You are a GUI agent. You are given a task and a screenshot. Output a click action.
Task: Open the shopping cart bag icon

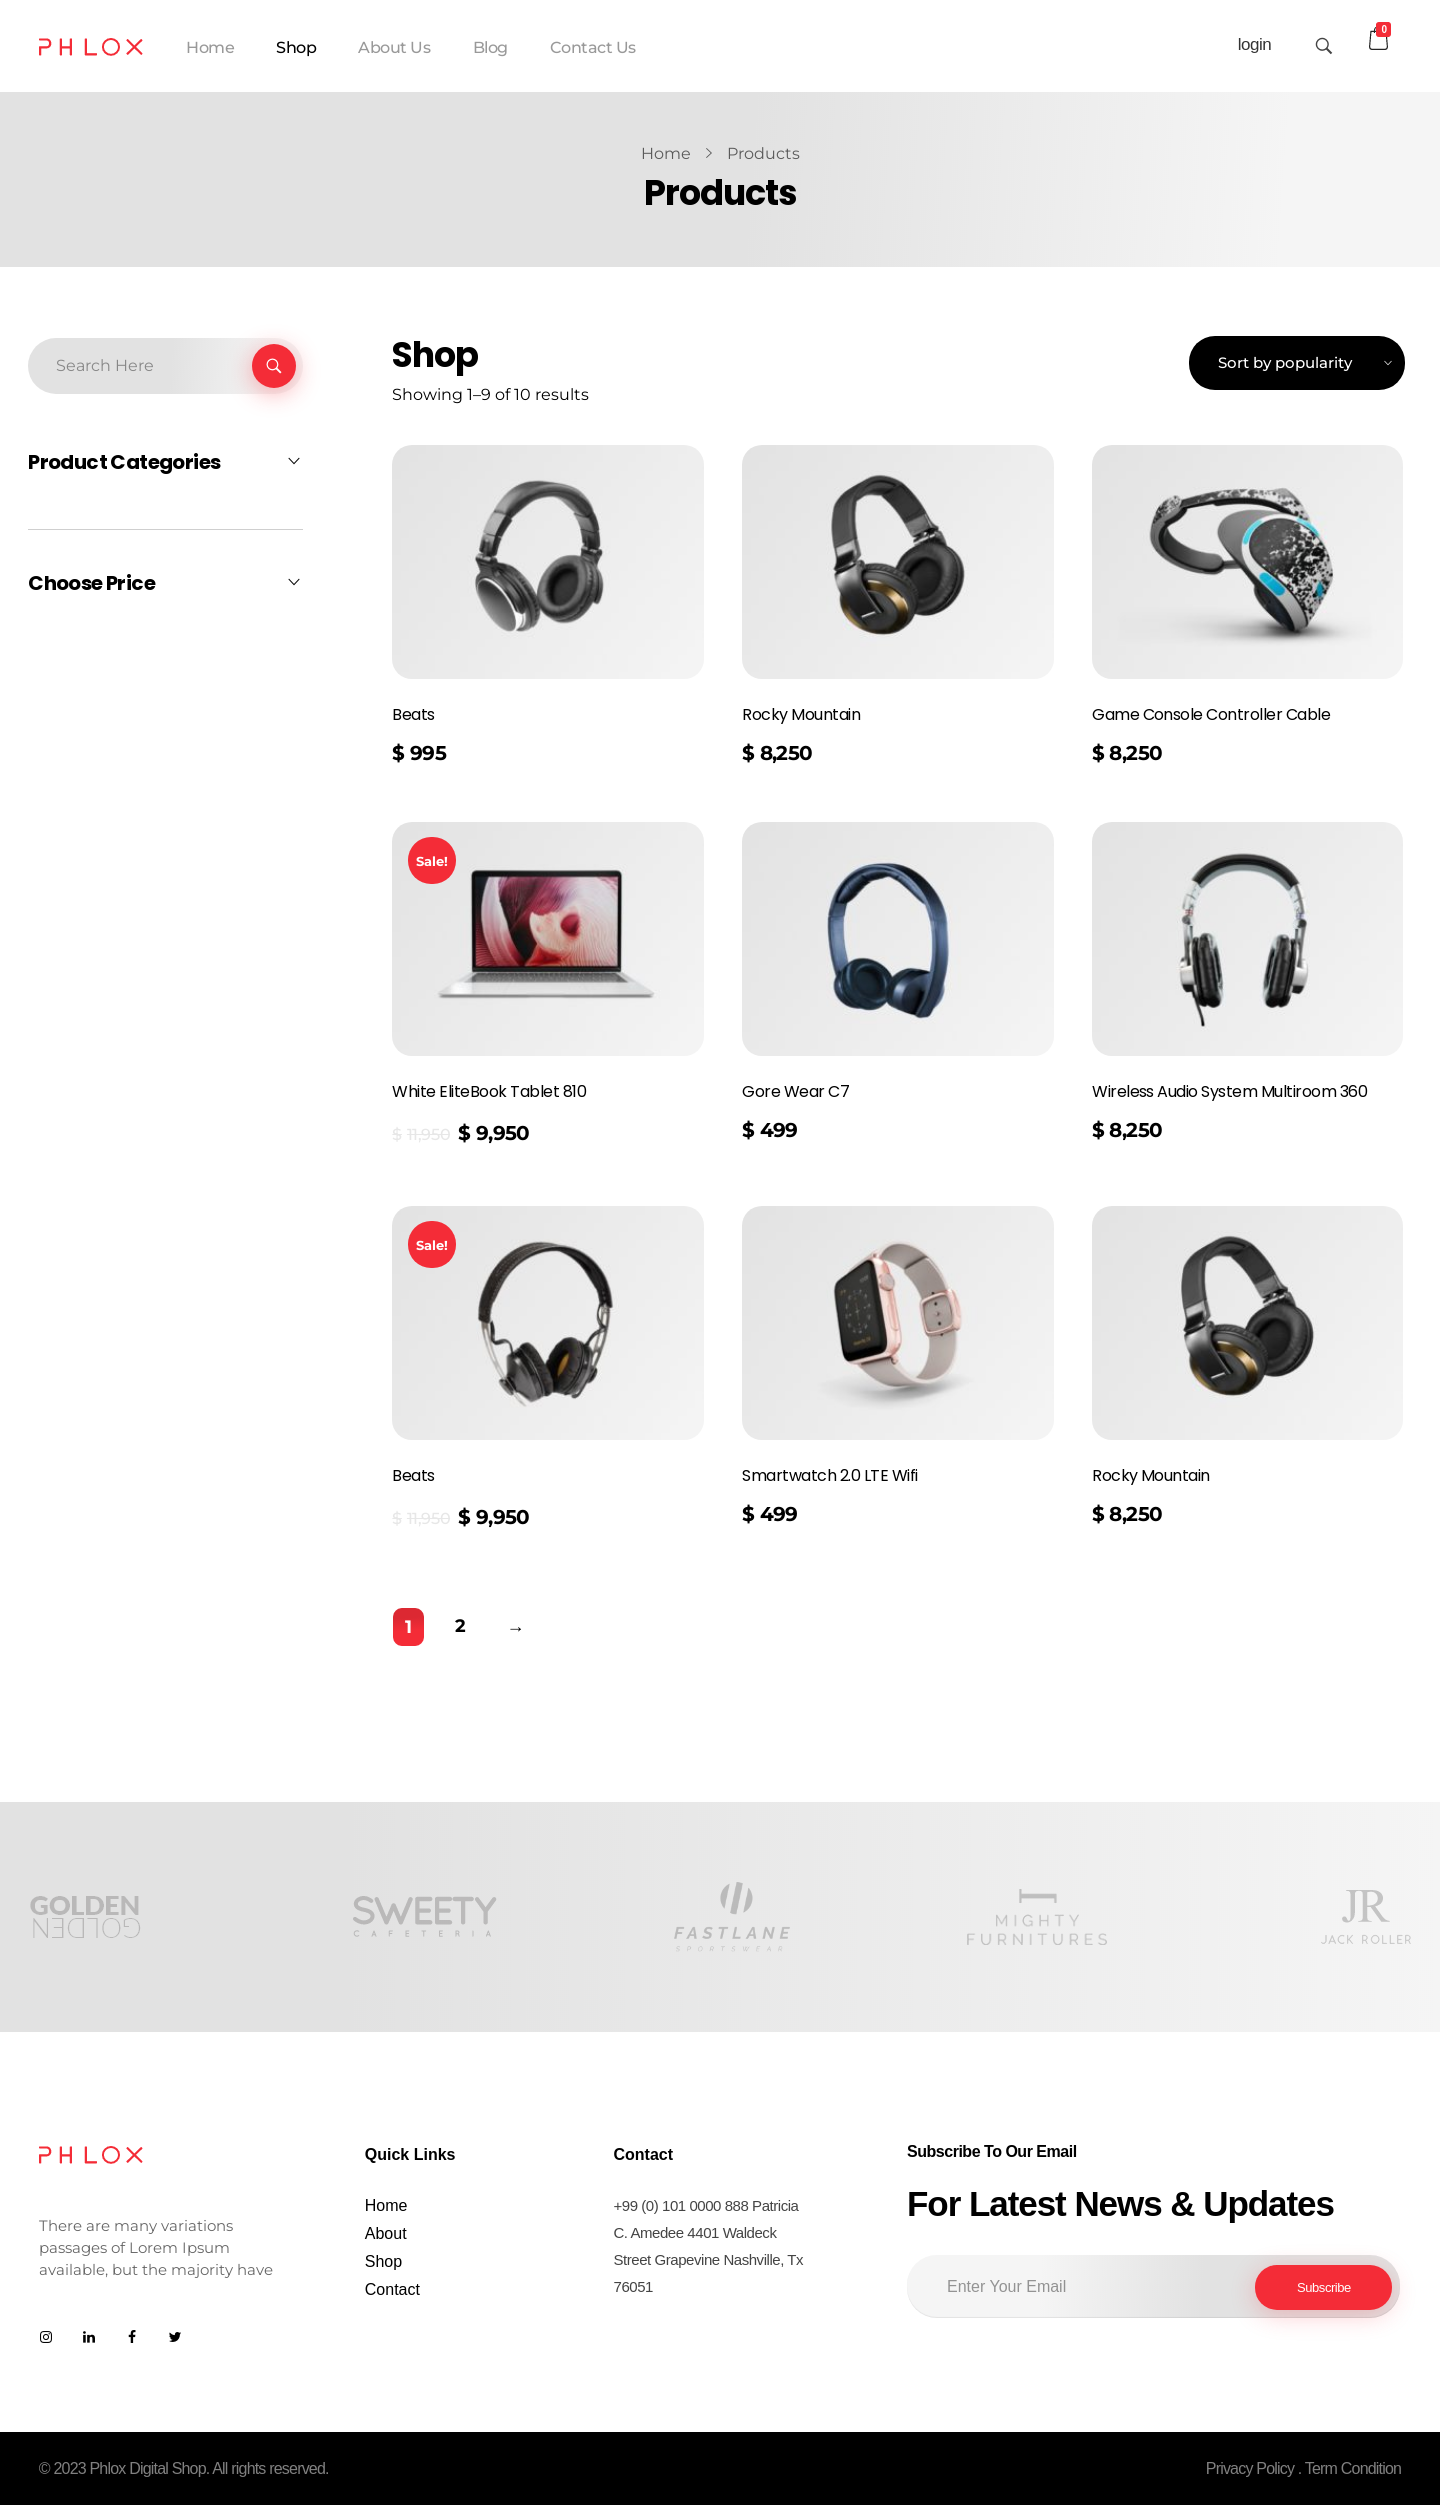[1378, 40]
